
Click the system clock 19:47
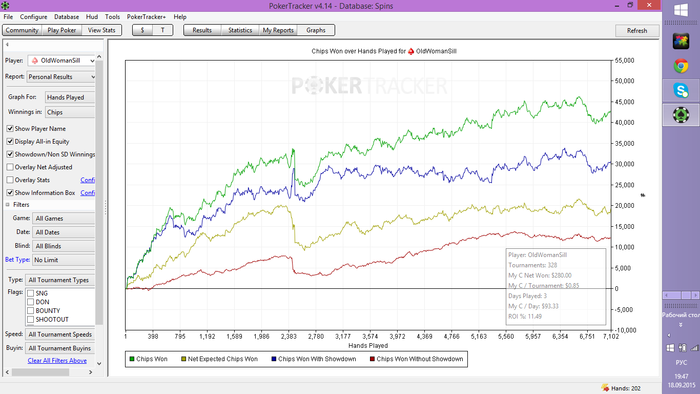(x=681, y=377)
